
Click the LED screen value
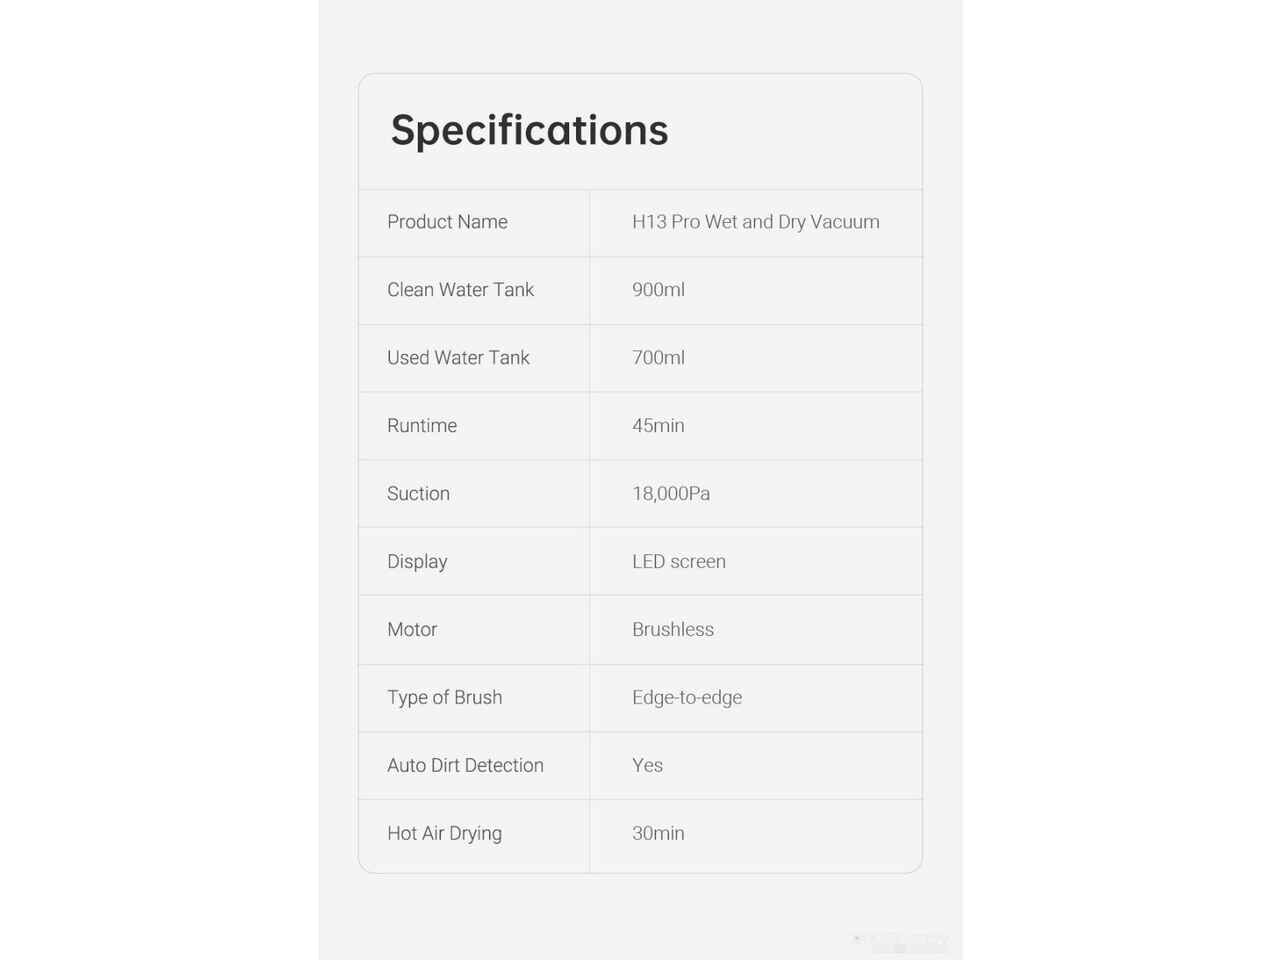(x=679, y=562)
